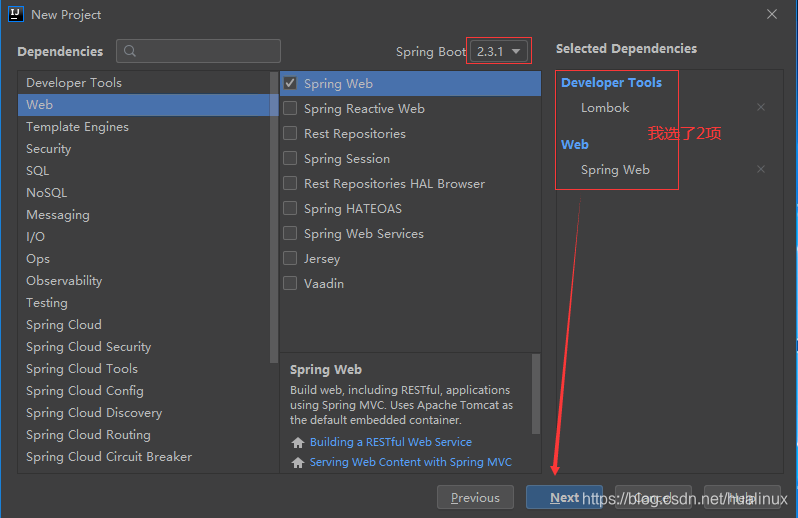Image resolution: width=798 pixels, height=518 pixels.
Task: Uncheck the Spring Web checkbox
Action: (290, 83)
